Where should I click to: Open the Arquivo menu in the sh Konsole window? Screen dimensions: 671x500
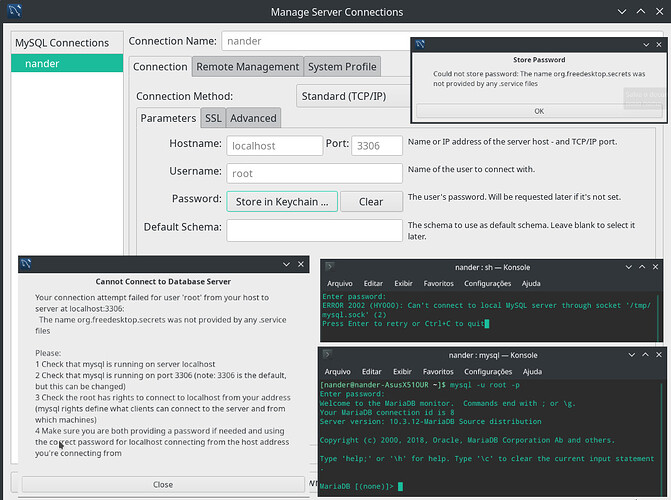click(338, 283)
